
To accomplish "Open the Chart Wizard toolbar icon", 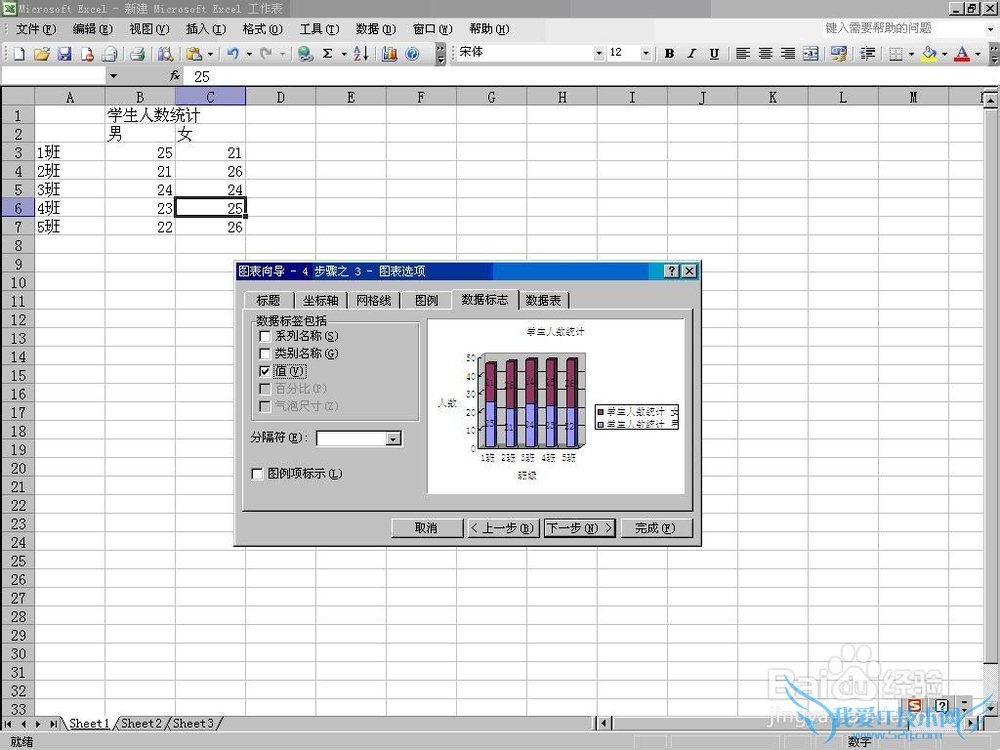I will point(389,54).
